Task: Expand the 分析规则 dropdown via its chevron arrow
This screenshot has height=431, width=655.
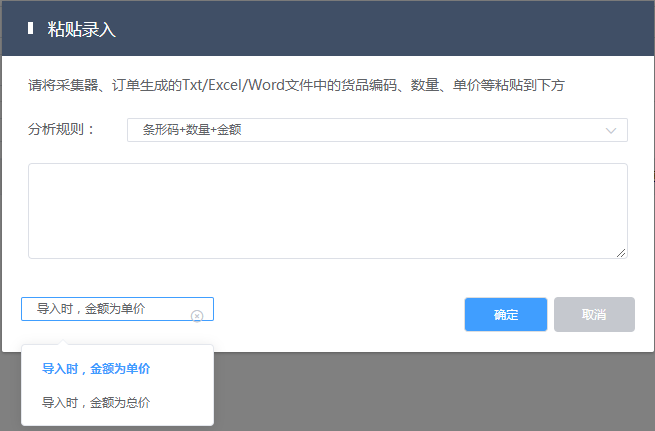Action: click(611, 131)
